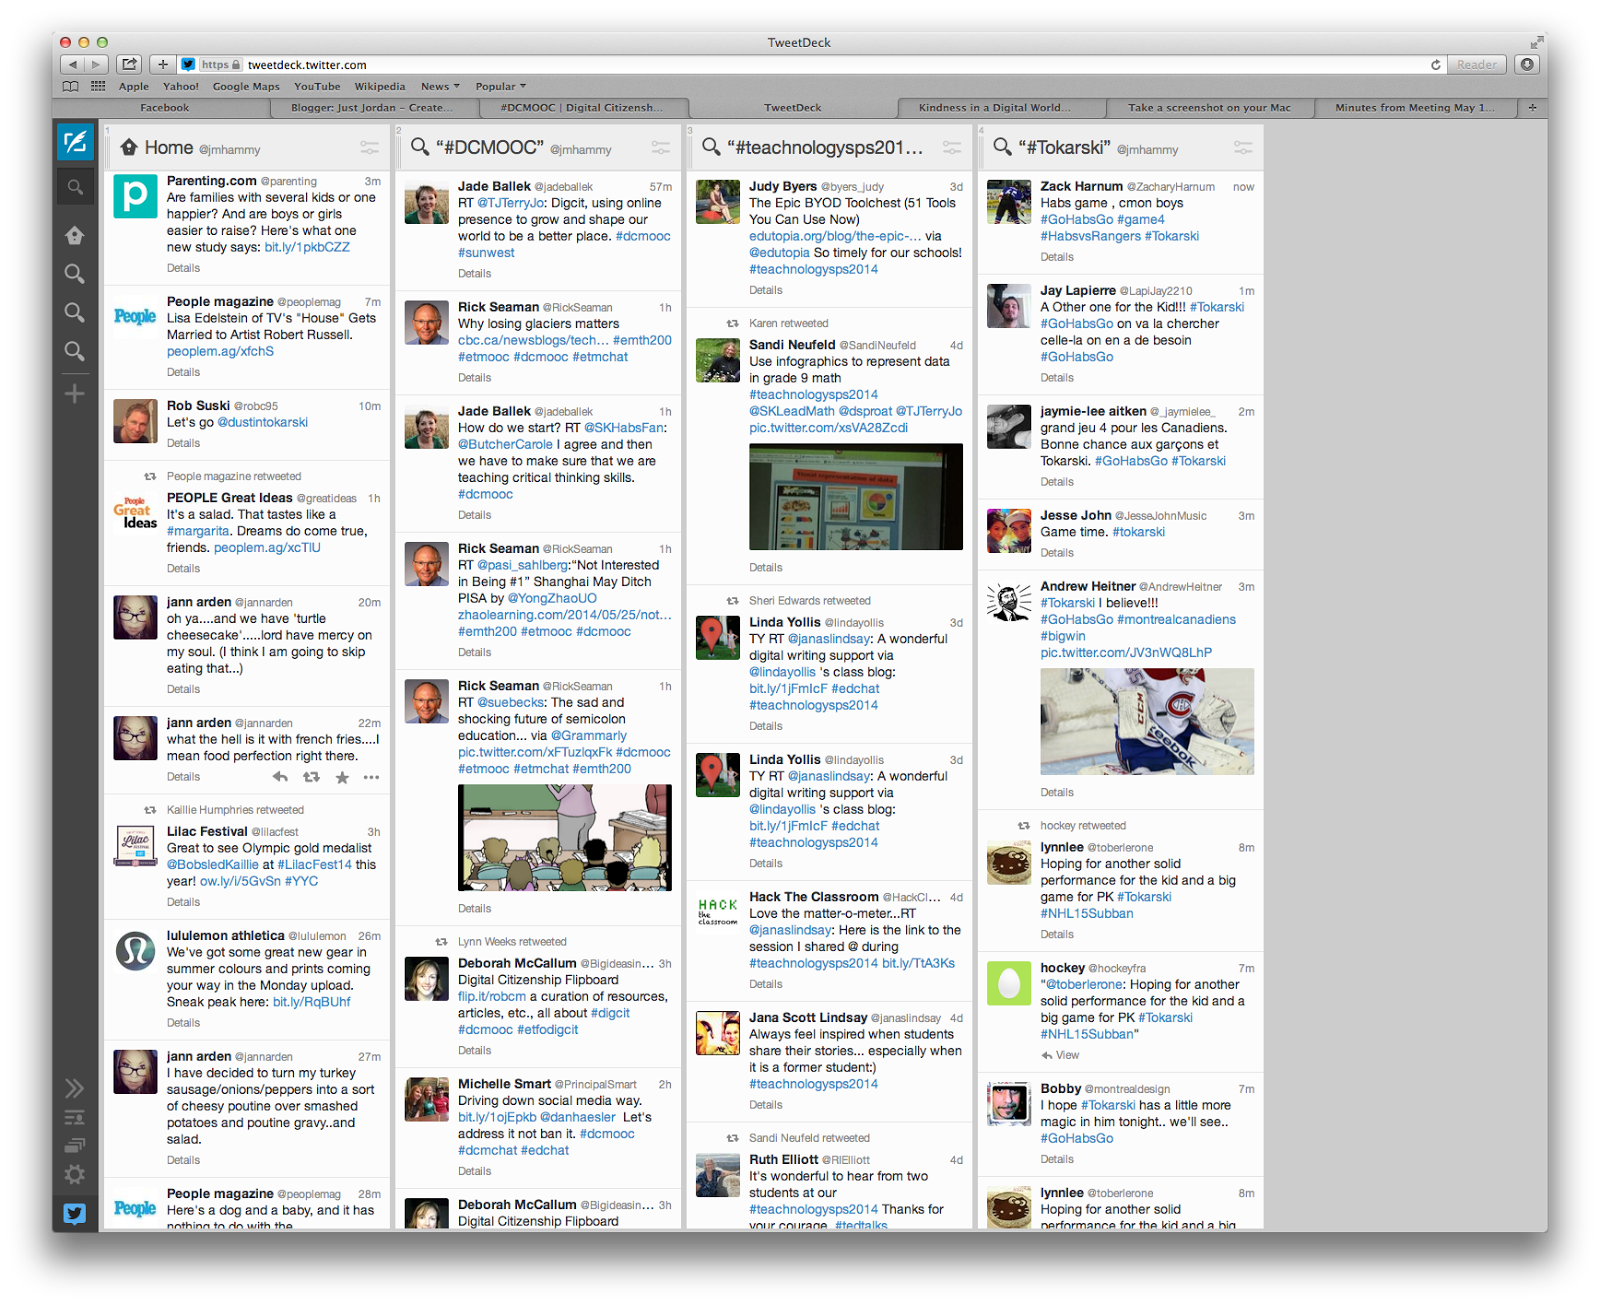Favorite jann arden's french fries tweet
Screen dimensions: 1600x1305
(342, 777)
